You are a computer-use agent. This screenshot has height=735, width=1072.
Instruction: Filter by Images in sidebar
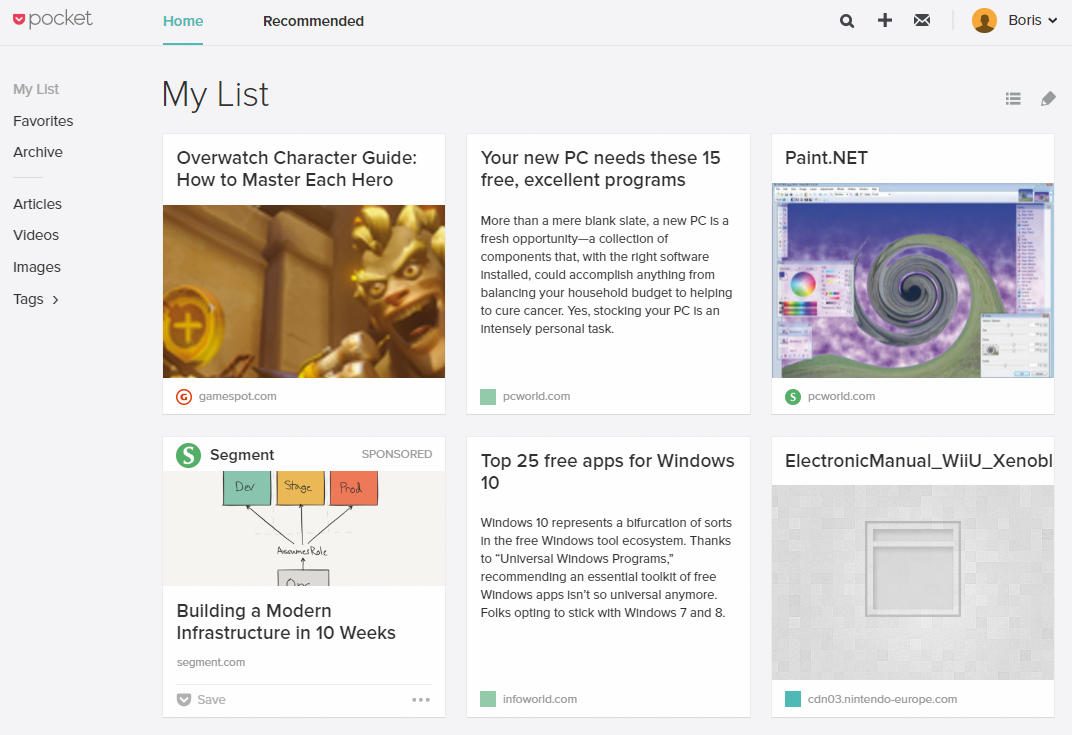[37, 267]
